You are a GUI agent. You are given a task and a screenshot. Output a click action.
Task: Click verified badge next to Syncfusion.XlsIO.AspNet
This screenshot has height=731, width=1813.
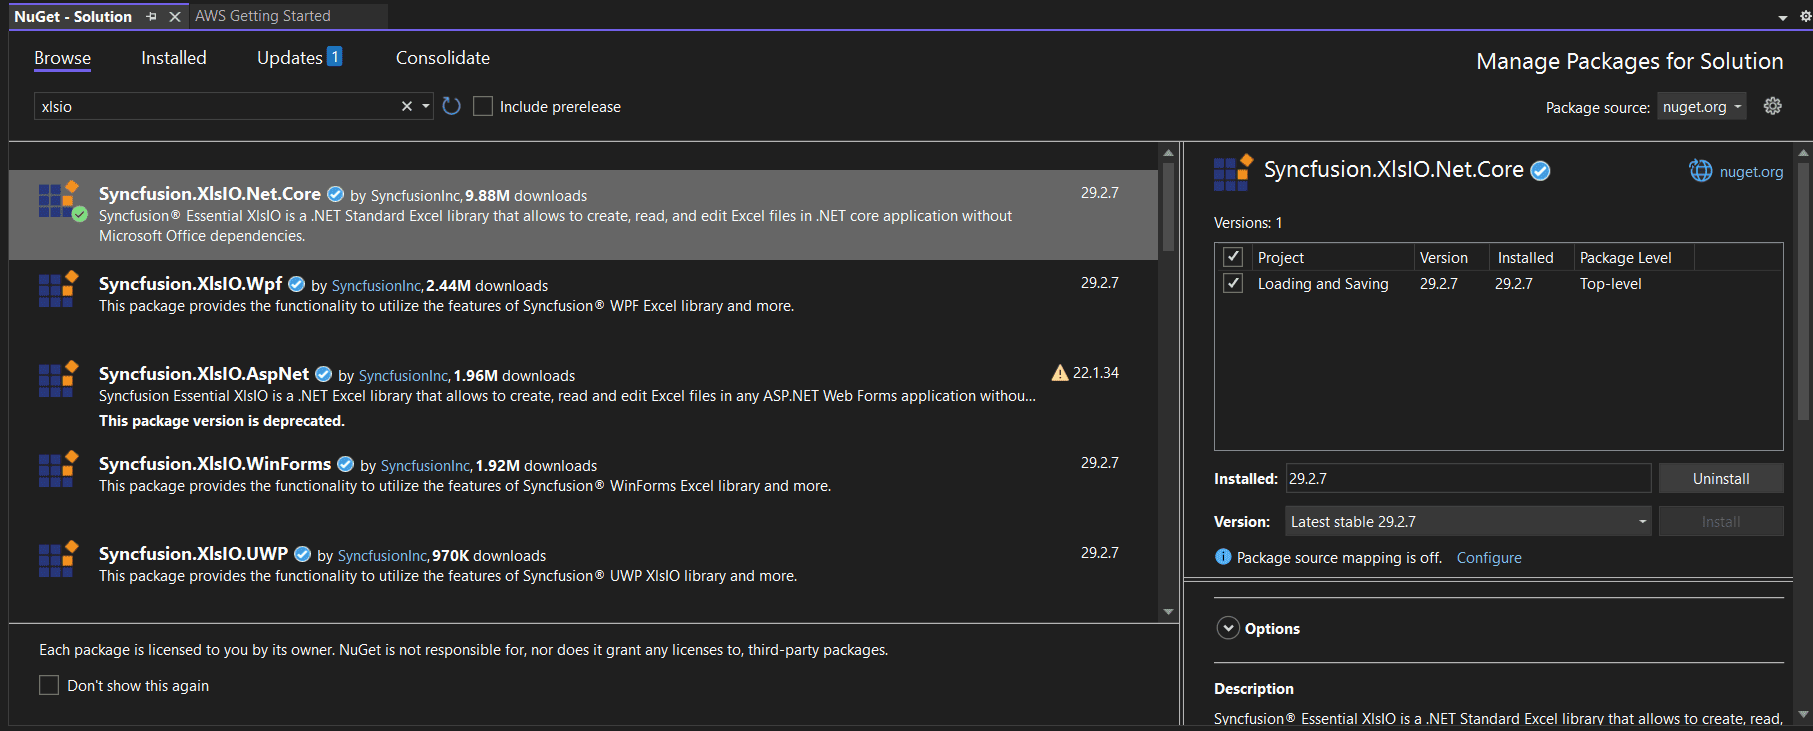coord(324,375)
